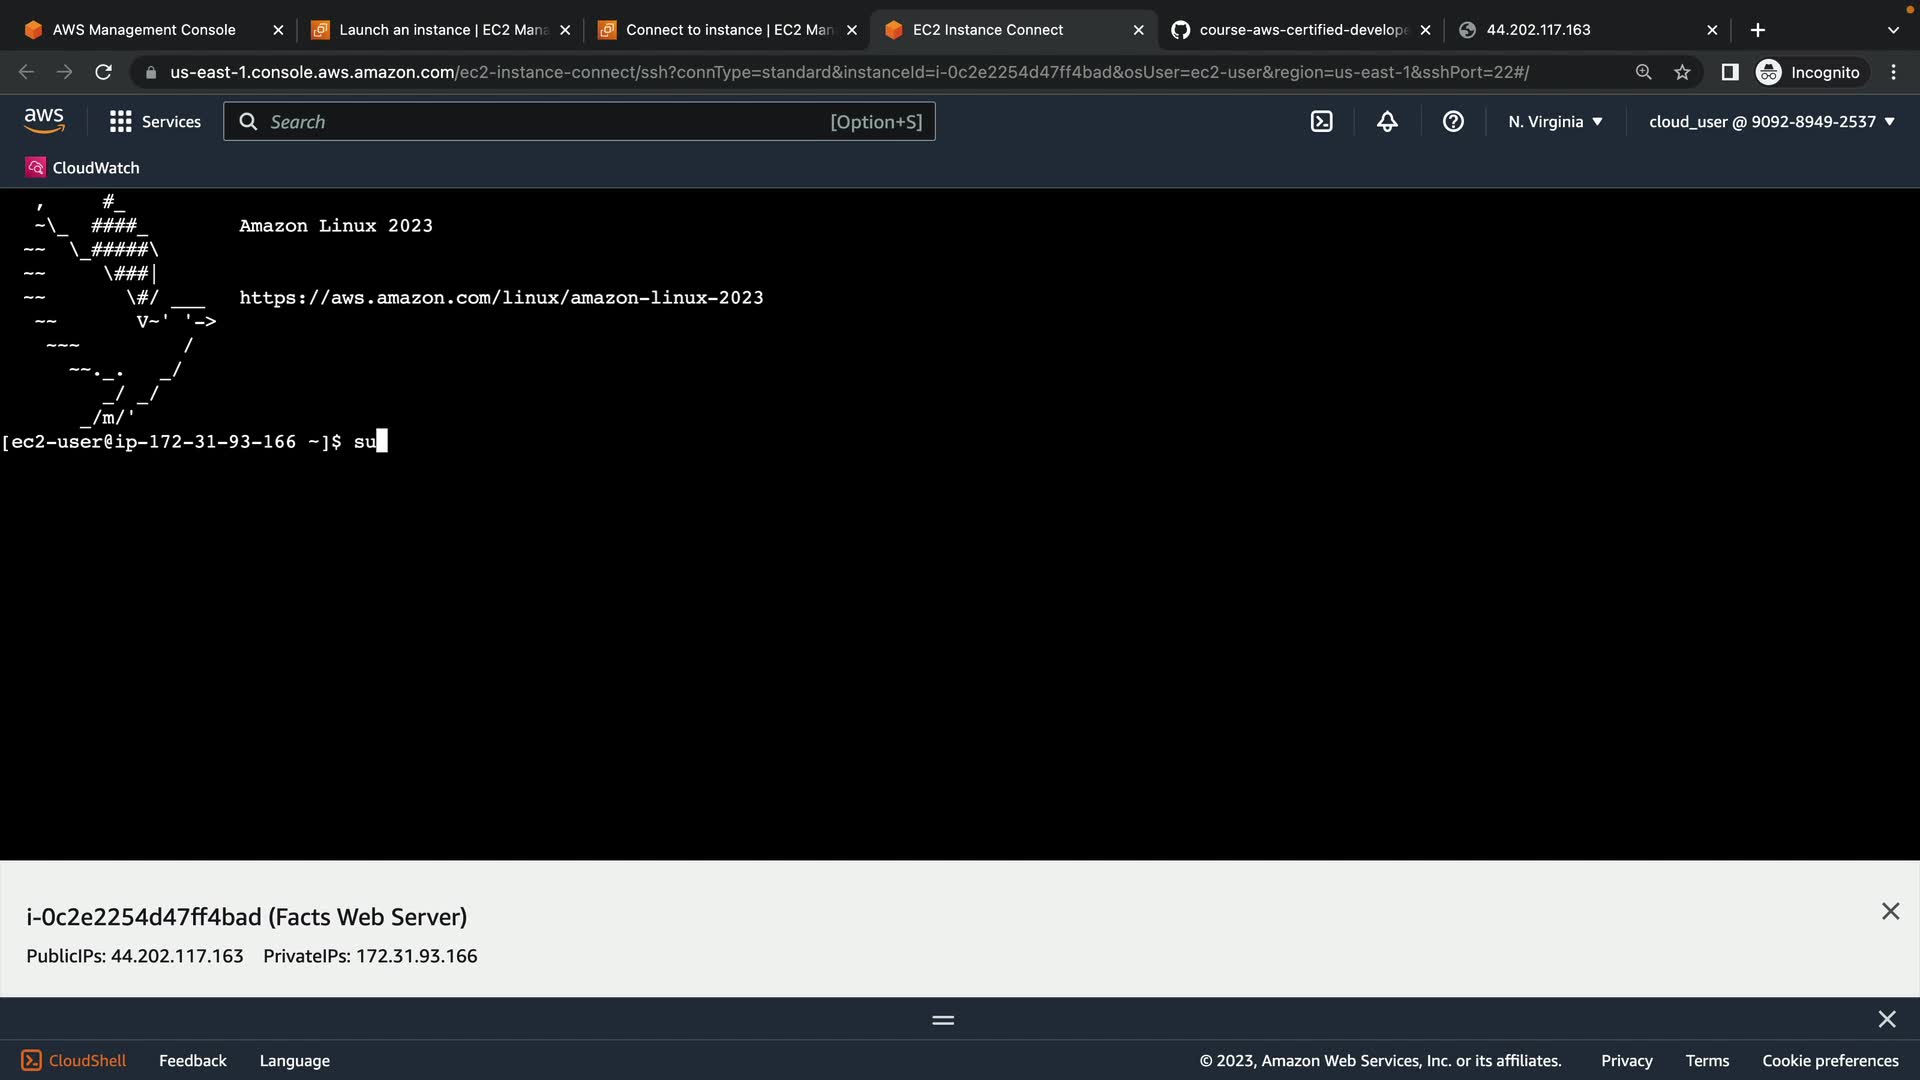The height and width of the screenshot is (1080, 1920).
Task: Open the notifications bell
Action: pos(1387,122)
